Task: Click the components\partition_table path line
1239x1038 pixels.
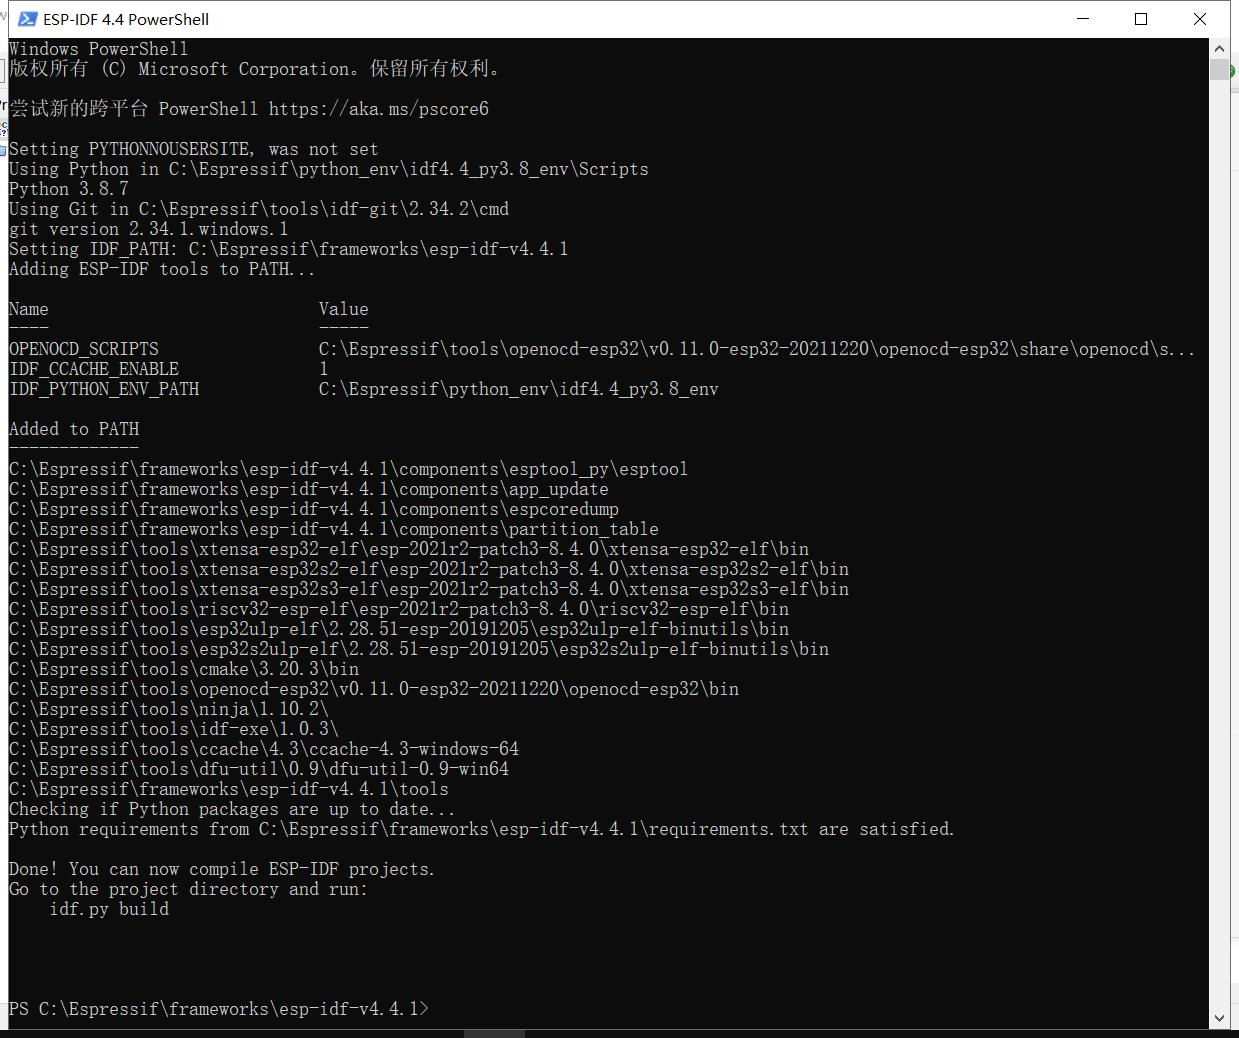Action: (334, 529)
